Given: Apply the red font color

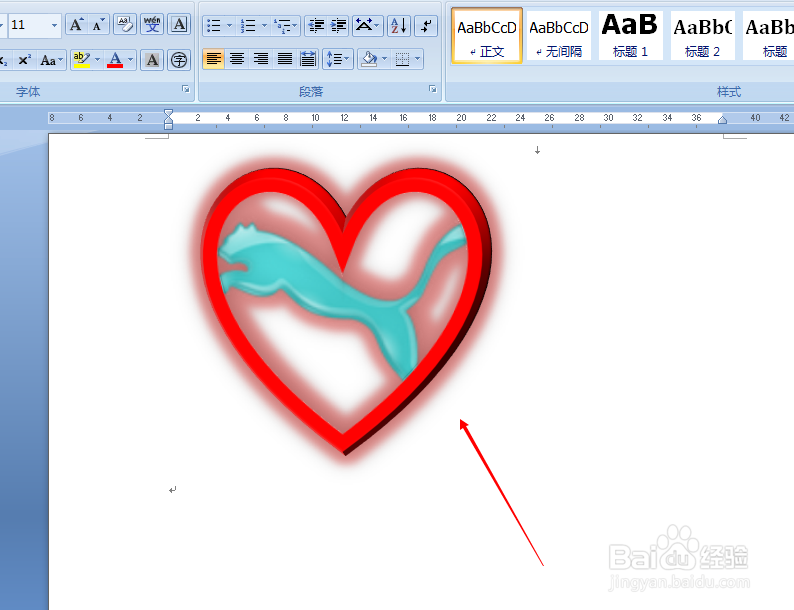Looking at the screenshot, I should (115, 60).
